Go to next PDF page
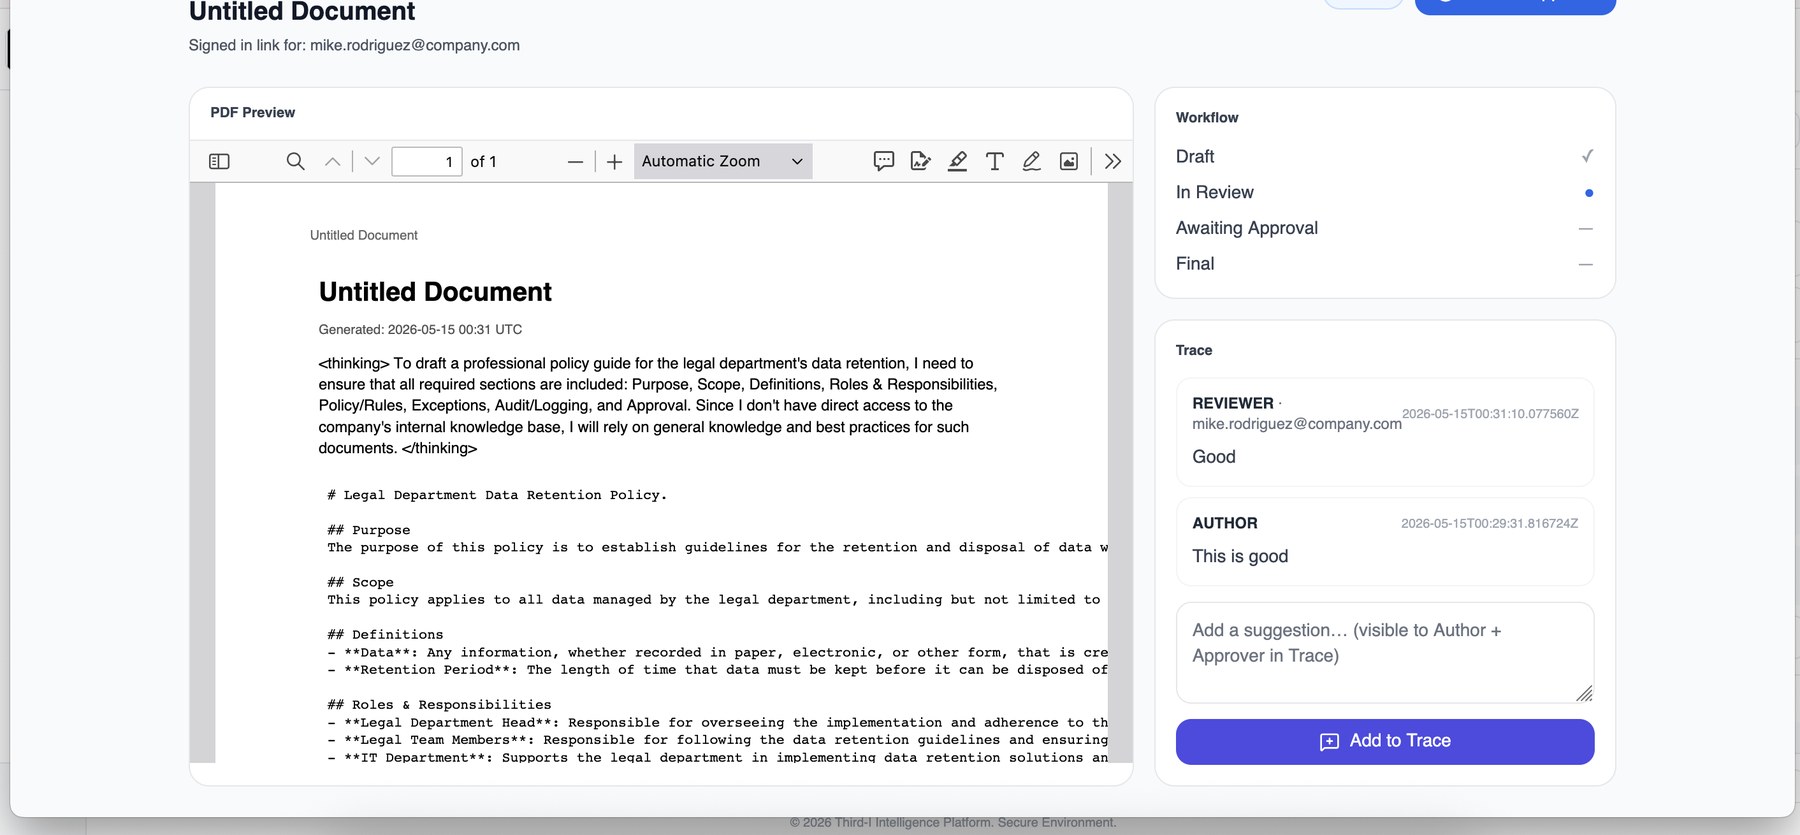1800x835 pixels. (372, 161)
